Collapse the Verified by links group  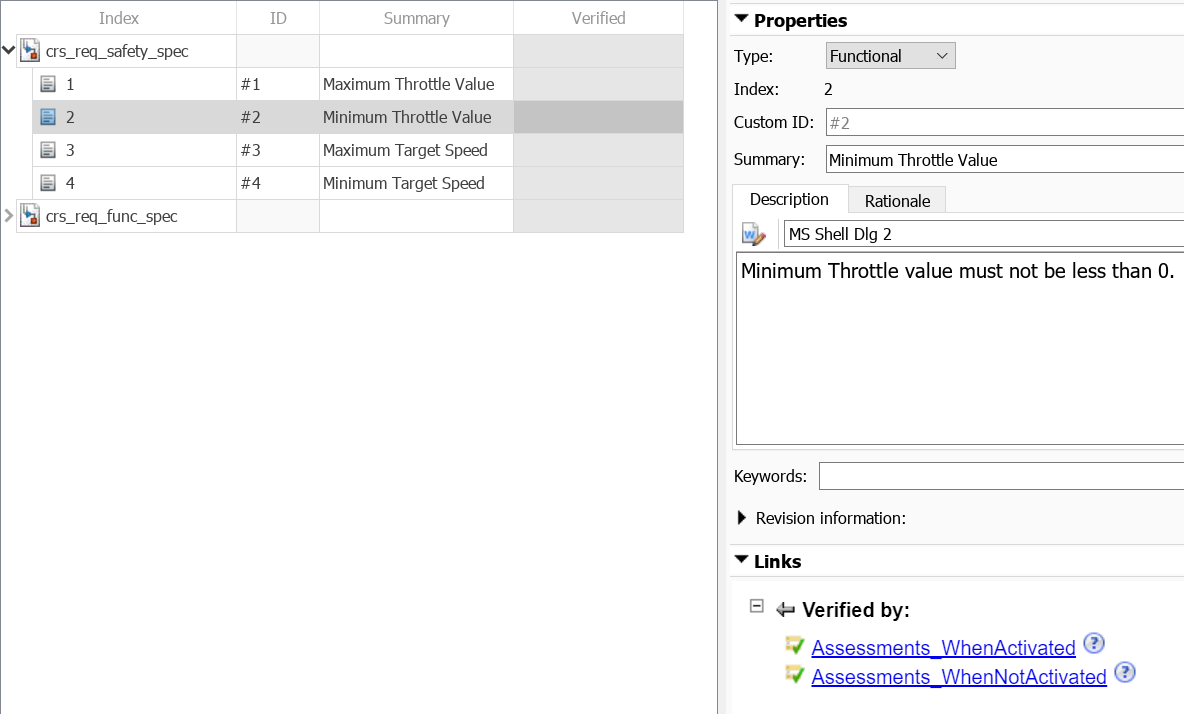point(757,607)
